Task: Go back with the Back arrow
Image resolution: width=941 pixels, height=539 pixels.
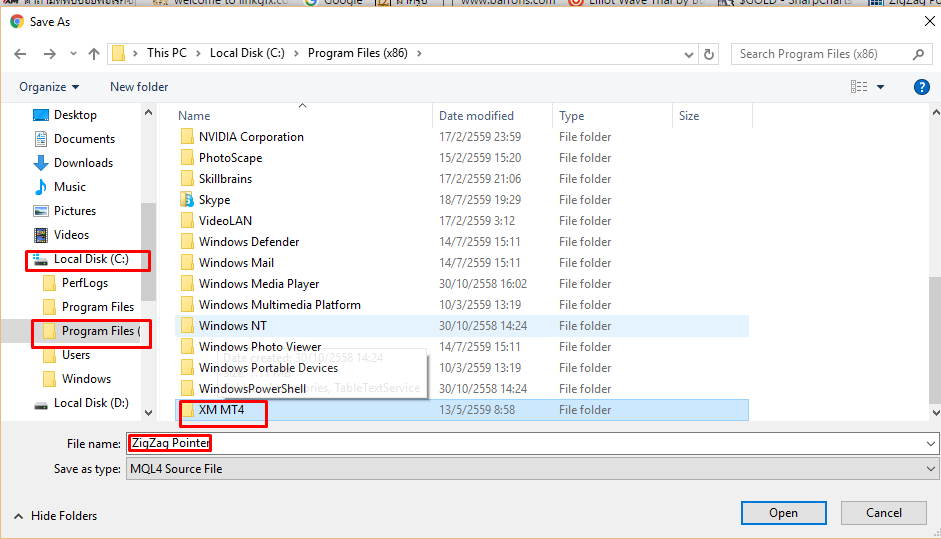Action: pyautogui.click(x=20, y=54)
